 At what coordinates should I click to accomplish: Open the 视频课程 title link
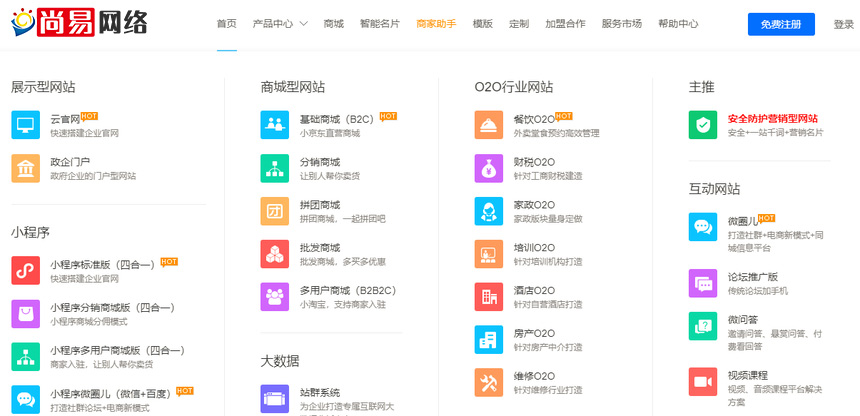748,375
